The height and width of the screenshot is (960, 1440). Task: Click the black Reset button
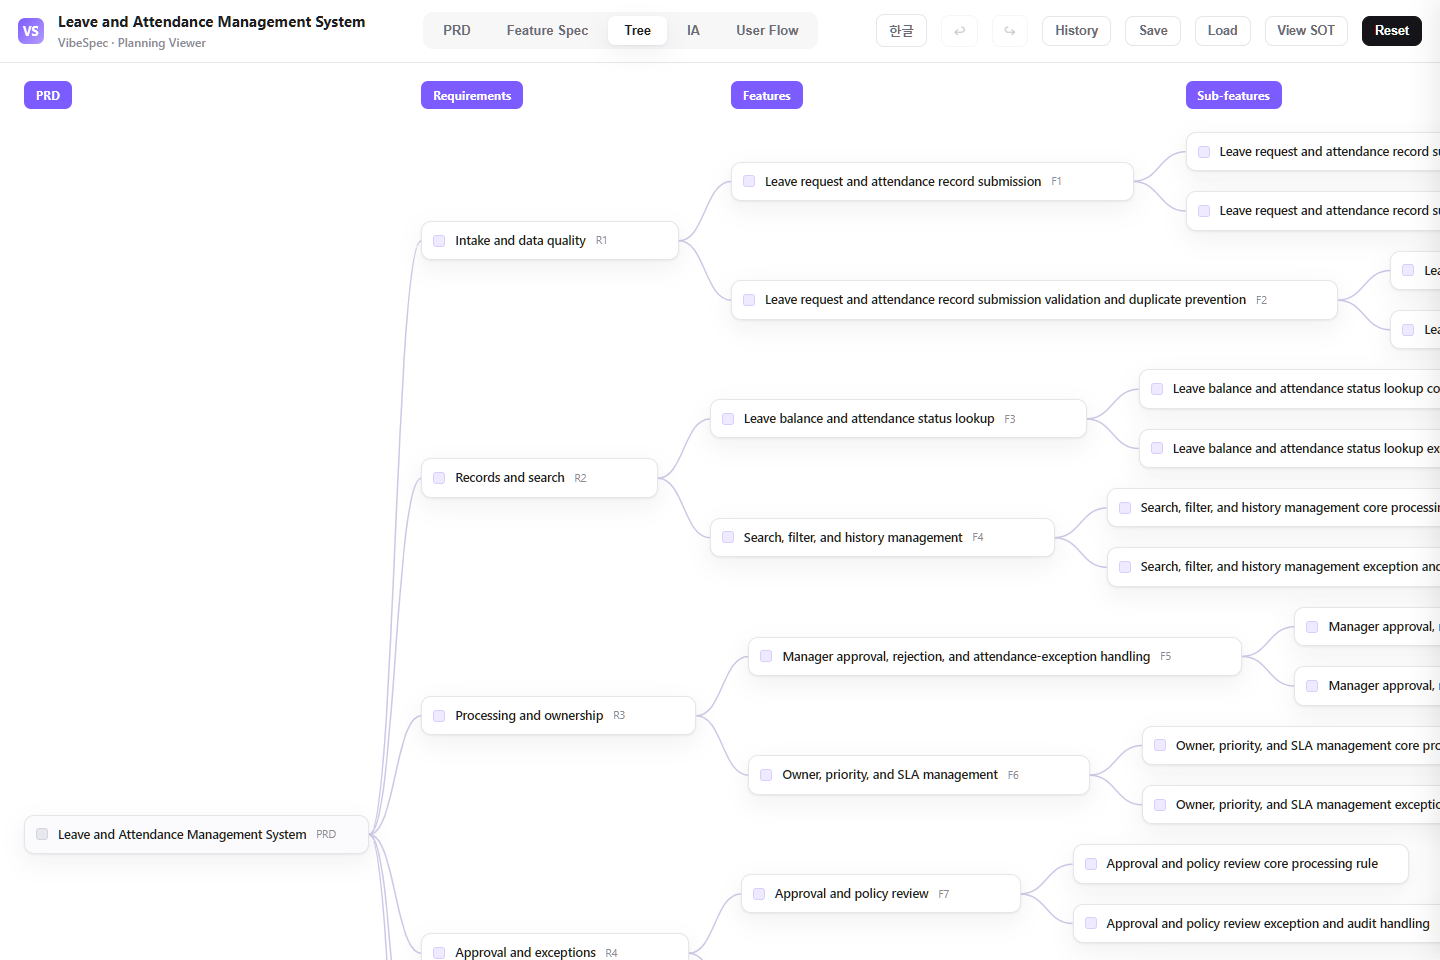[1391, 31]
